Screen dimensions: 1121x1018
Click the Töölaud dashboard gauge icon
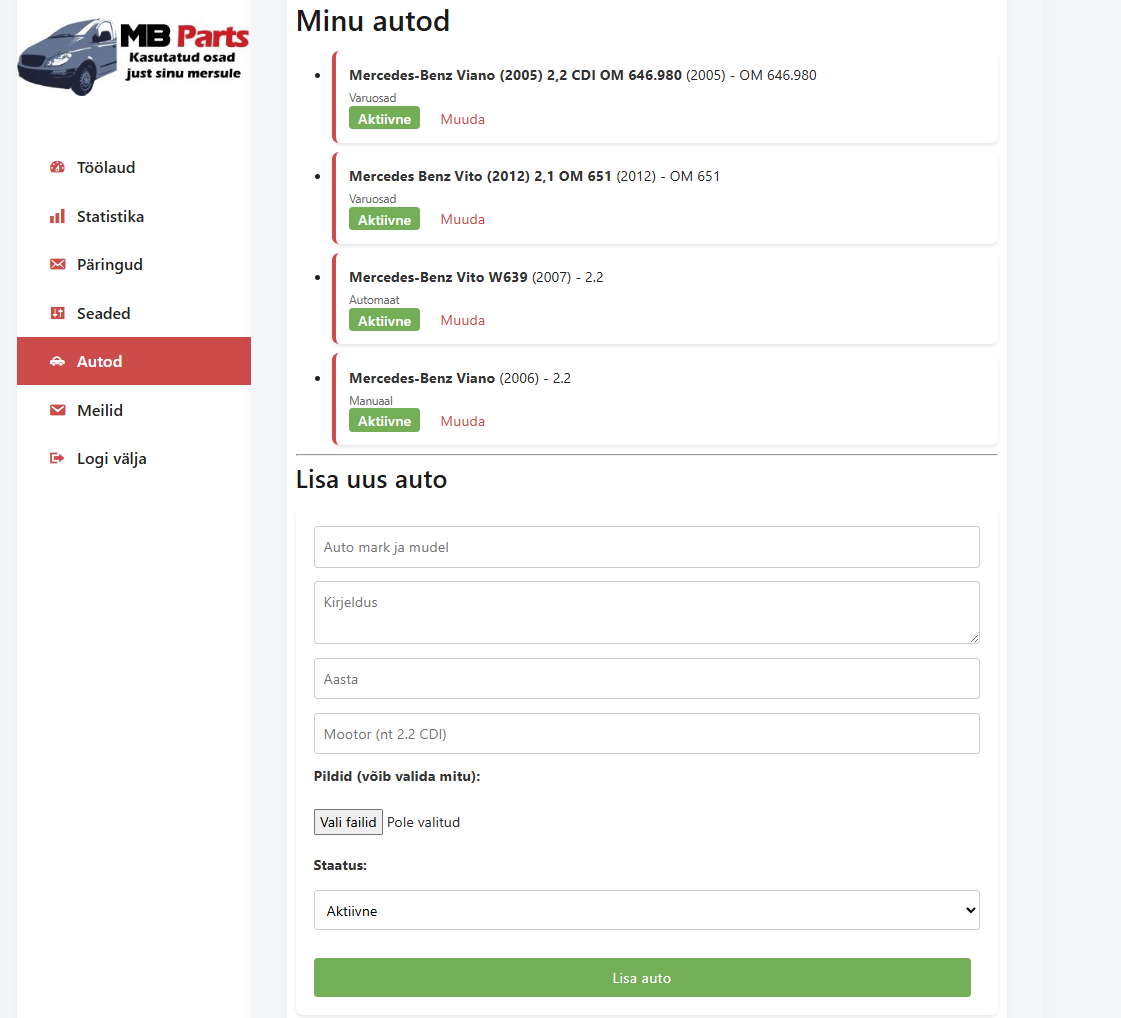click(57, 168)
